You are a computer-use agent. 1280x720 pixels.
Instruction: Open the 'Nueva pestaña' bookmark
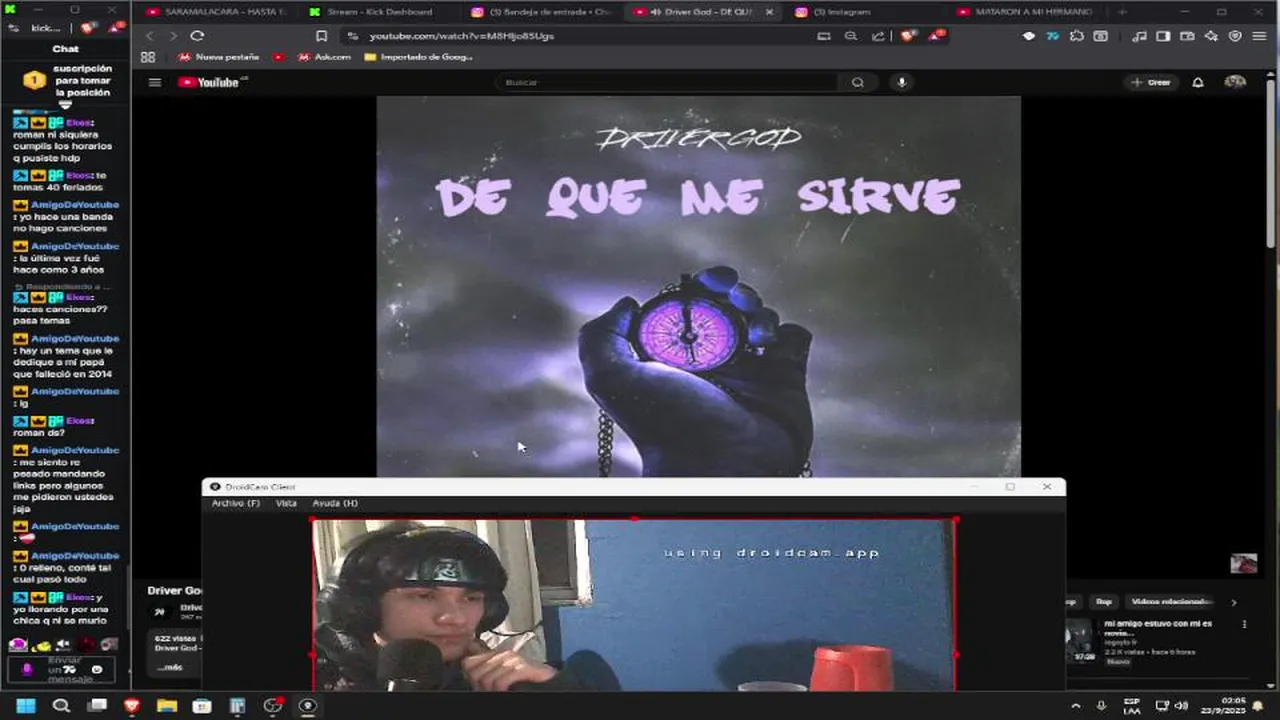(219, 57)
